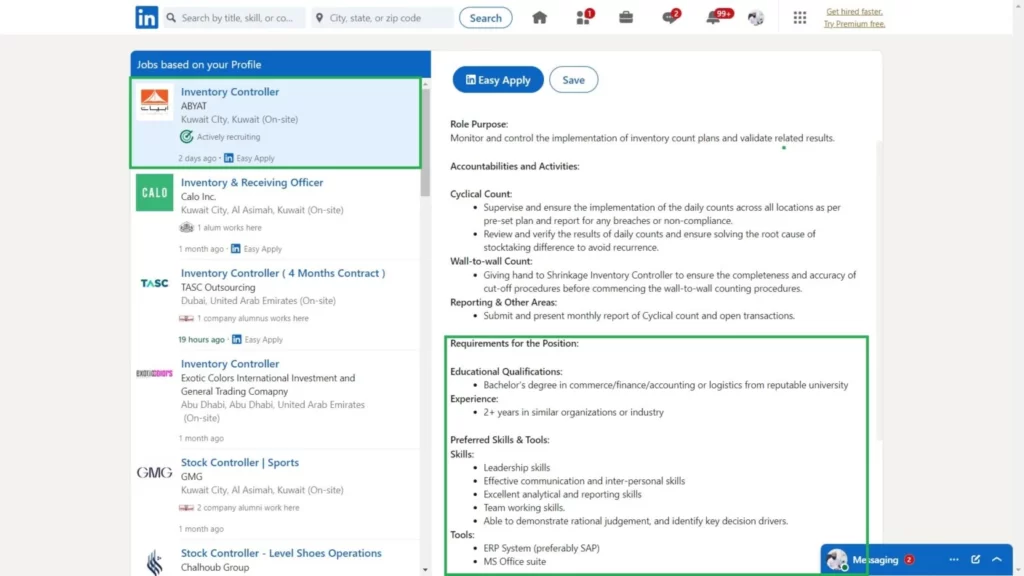This screenshot has width=1024, height=576.
Task: Expand the Messaging panel with the chevron
Action: click(997, 560)
